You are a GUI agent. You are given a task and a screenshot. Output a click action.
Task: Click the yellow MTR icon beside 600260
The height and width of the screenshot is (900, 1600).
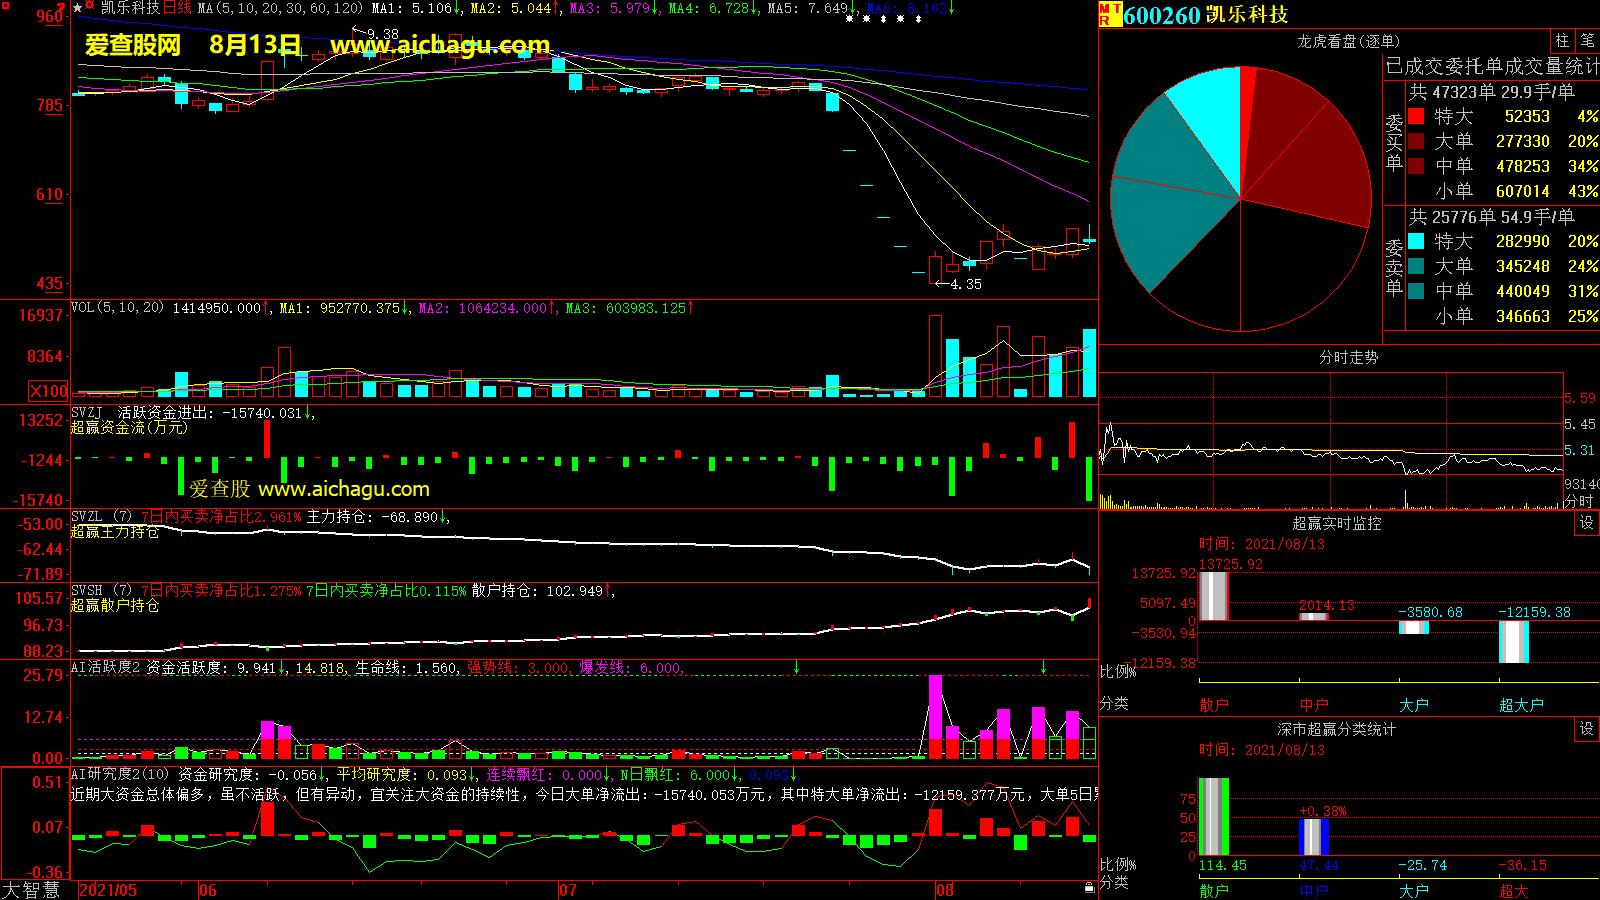(x=1109, y=14)
